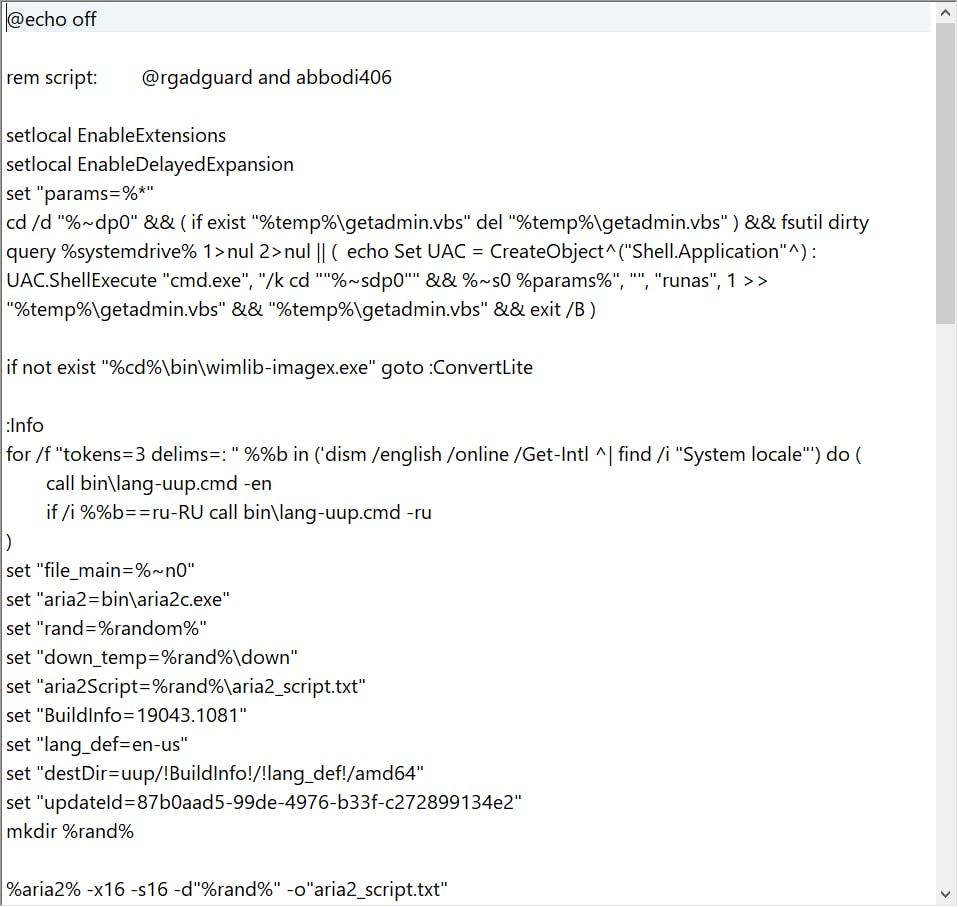Click the 'mkdir %rand%' line

coord(70,832)
